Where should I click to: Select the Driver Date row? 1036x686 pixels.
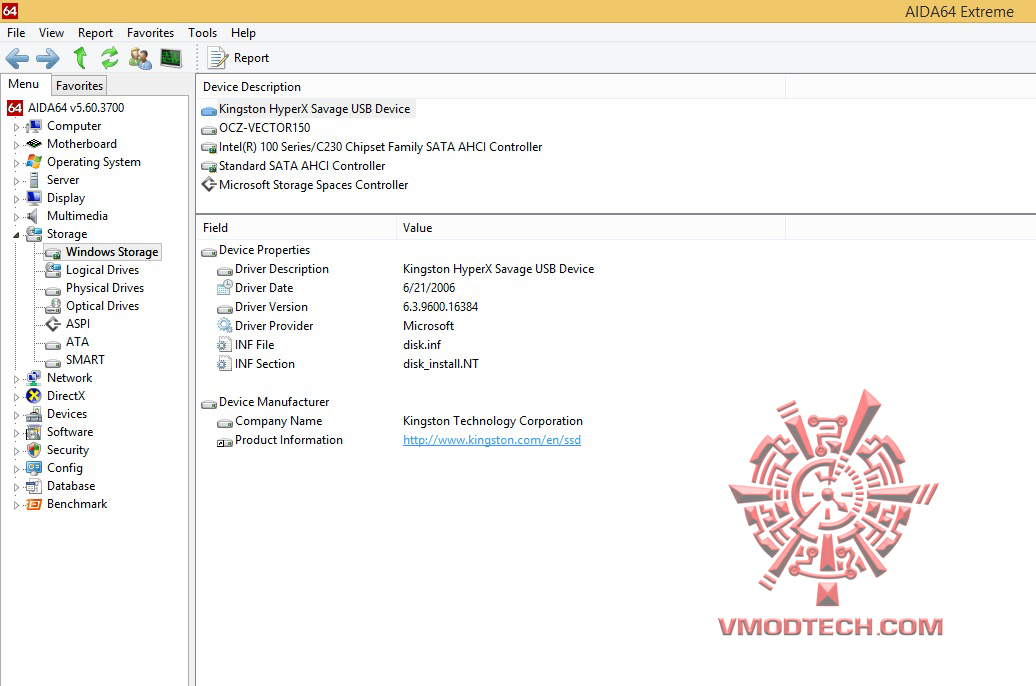336,288
